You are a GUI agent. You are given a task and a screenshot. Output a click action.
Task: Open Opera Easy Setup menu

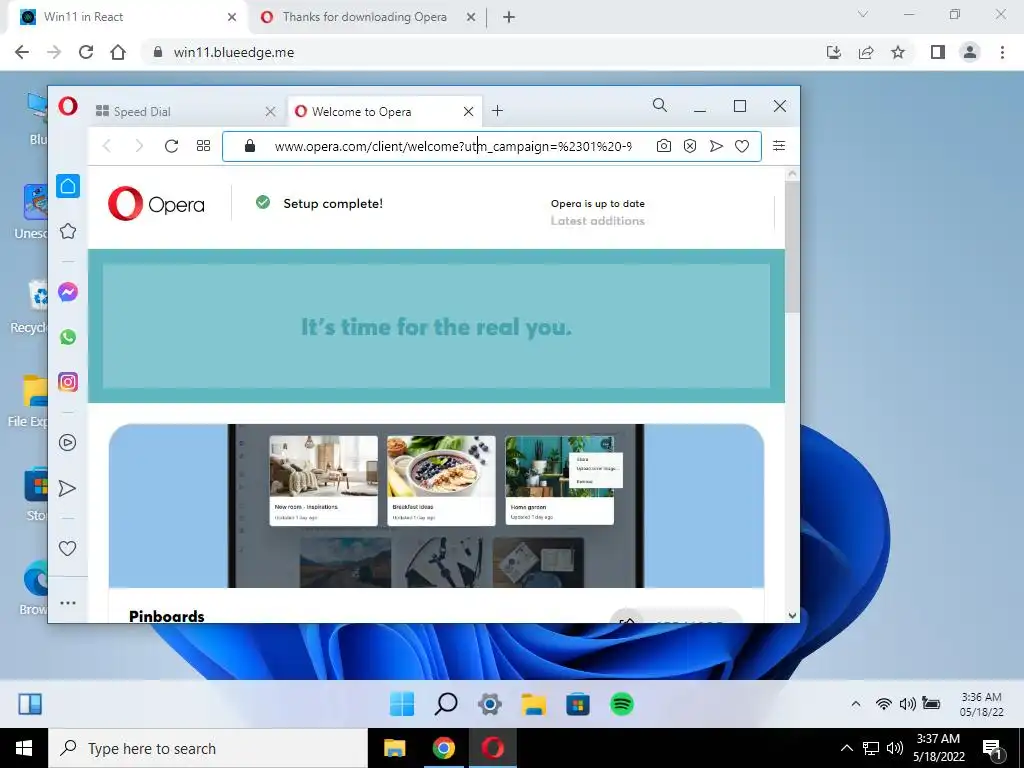point(778,146)
